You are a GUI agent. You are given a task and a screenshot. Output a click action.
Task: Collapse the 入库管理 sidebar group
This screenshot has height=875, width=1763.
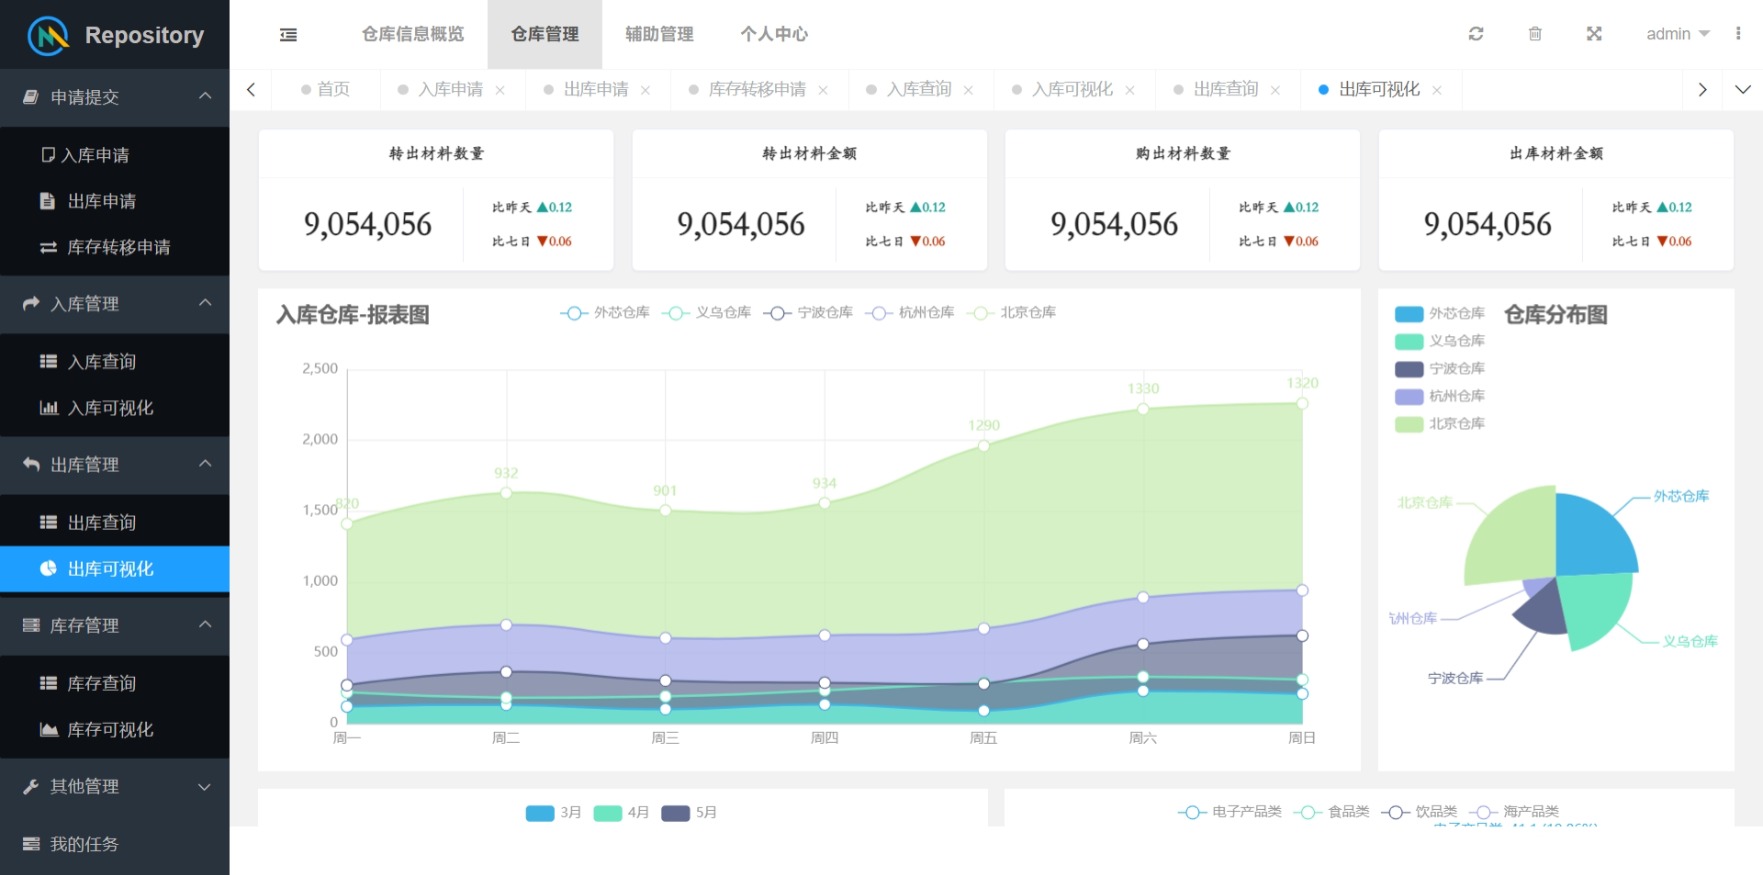click(x=114, y=303)
